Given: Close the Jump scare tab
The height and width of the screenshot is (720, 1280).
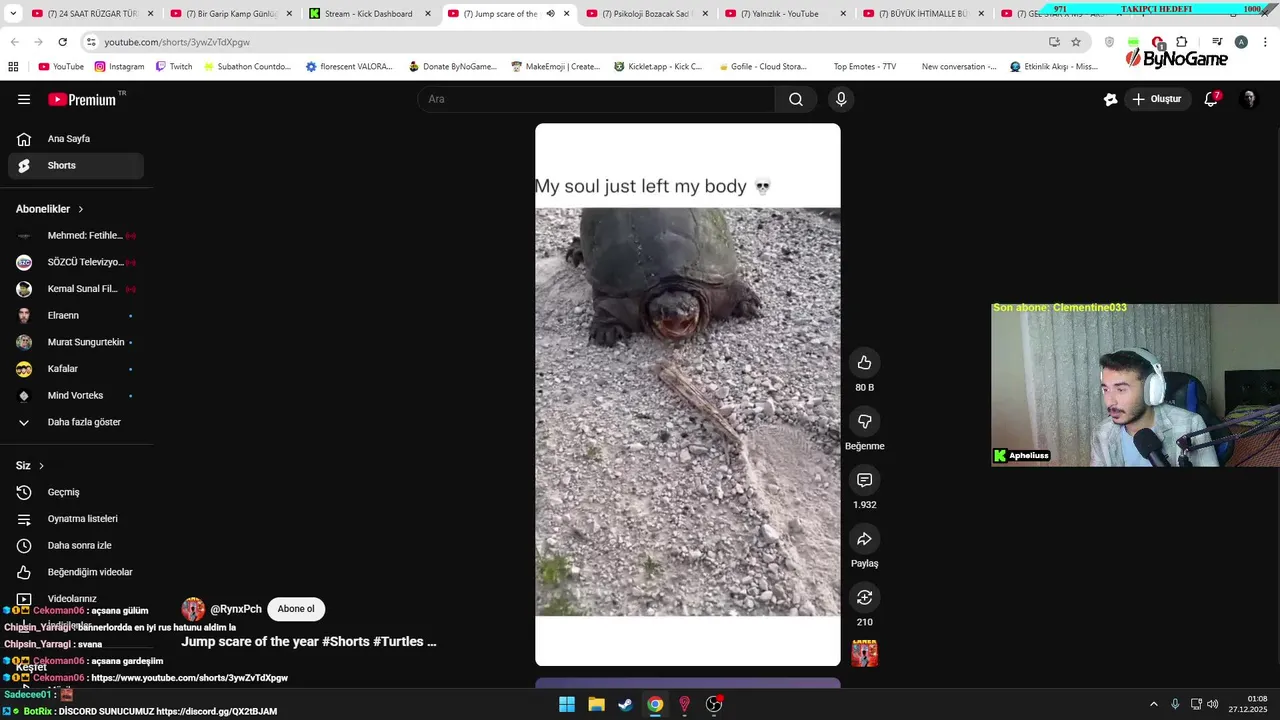Looking at the screenshot, I should (x=566, y=14).
